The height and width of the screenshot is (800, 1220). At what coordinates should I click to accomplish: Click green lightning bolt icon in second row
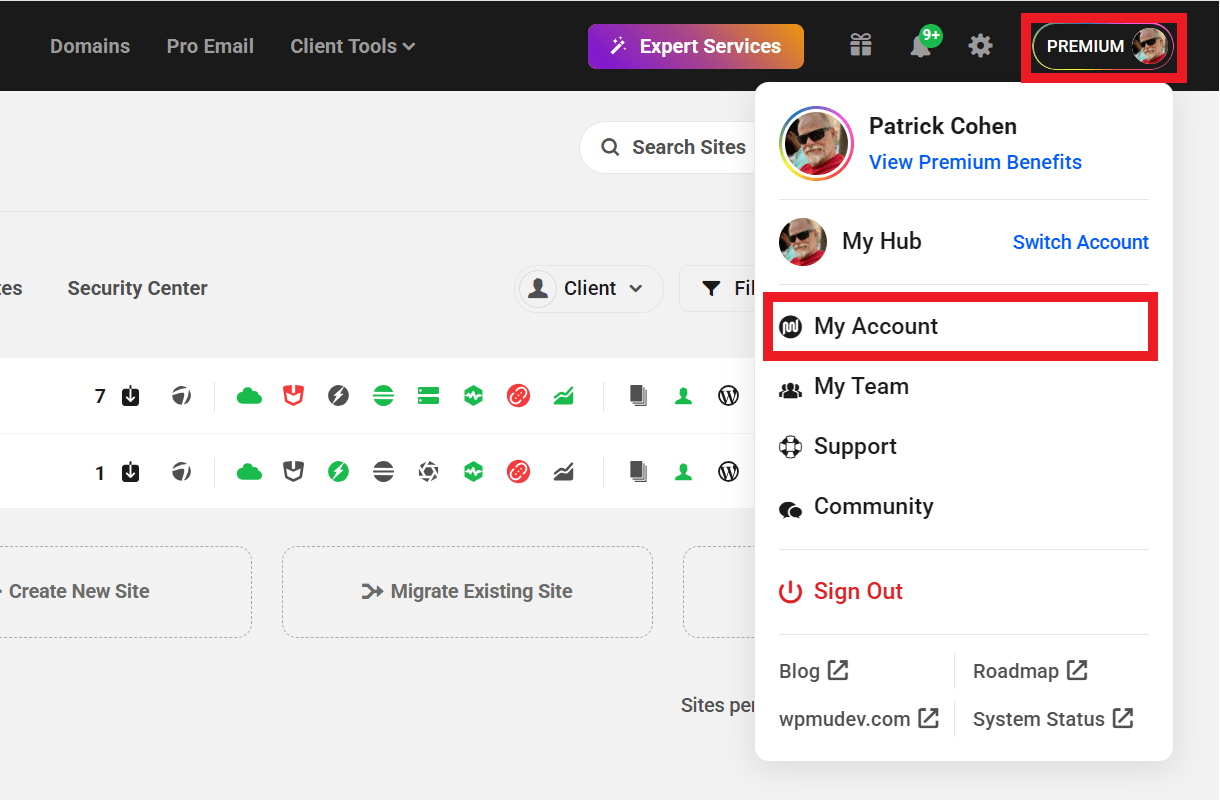pos(338,472)
